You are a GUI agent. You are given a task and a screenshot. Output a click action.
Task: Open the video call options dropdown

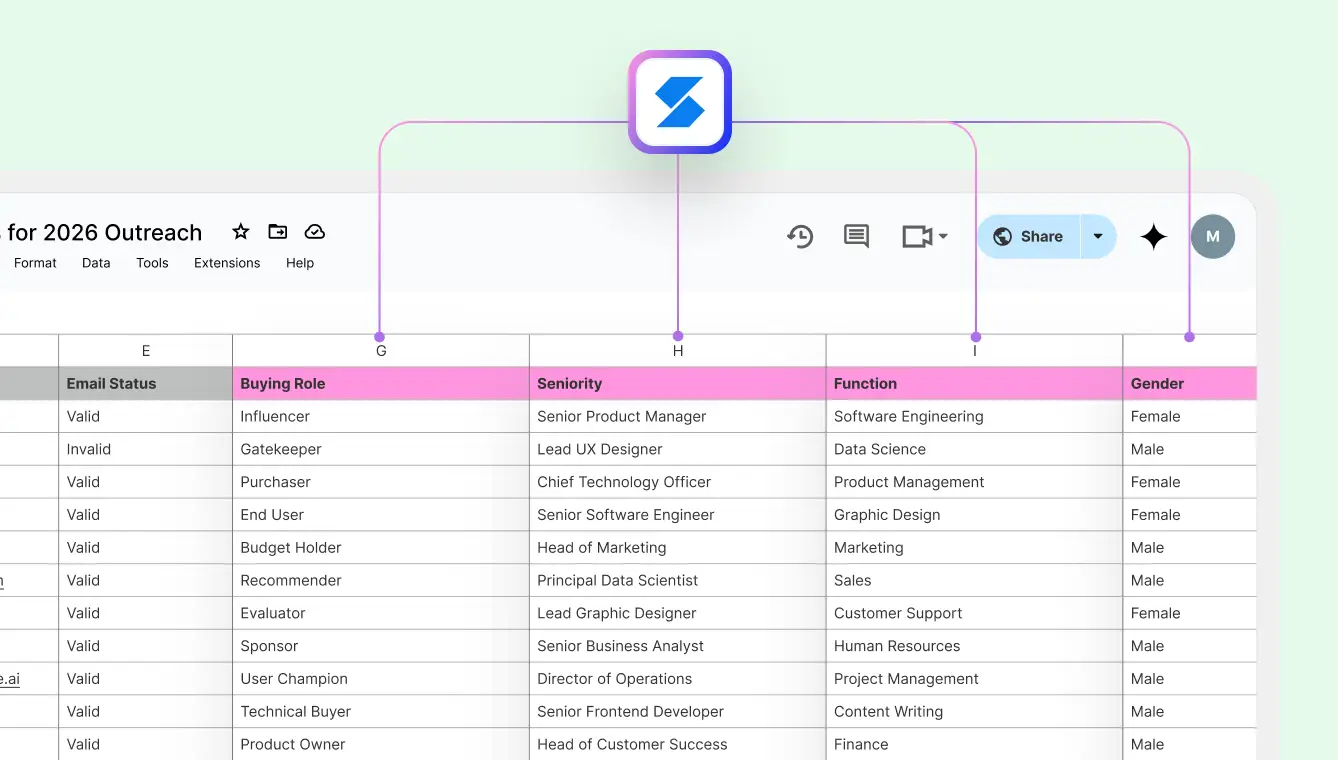point(938,238)
